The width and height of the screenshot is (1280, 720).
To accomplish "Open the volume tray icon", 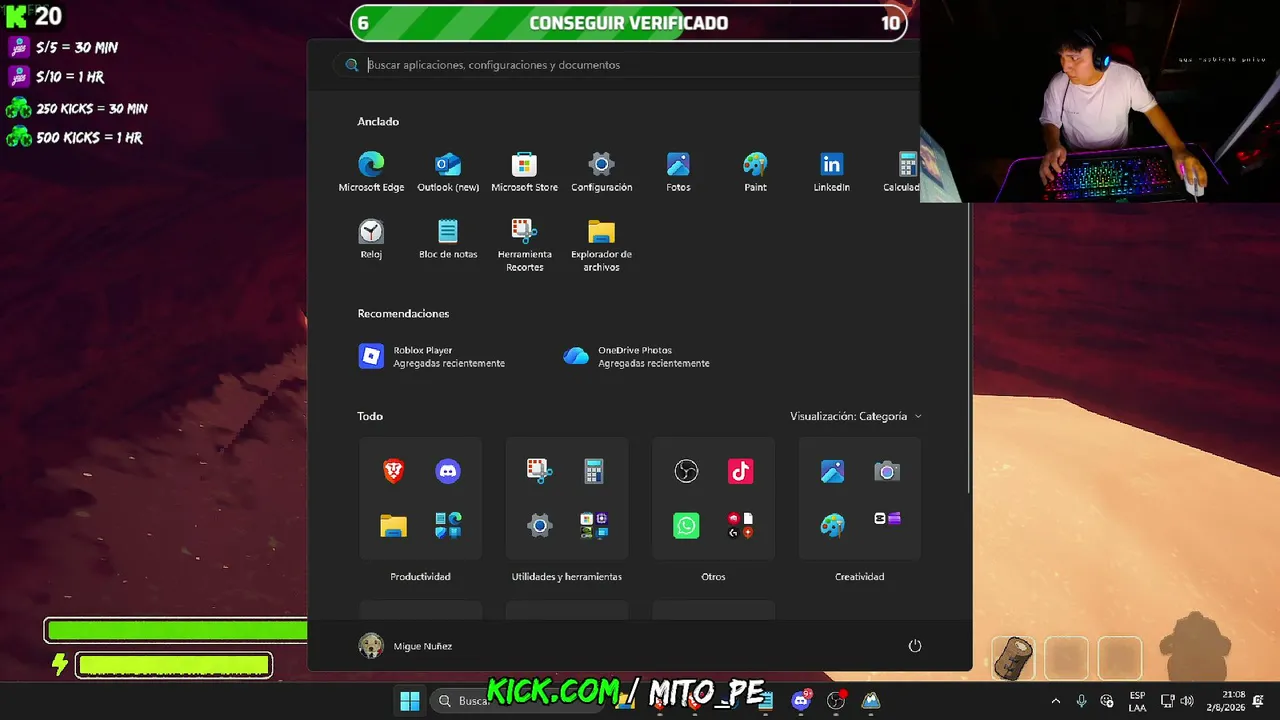I will [1187, 701].
